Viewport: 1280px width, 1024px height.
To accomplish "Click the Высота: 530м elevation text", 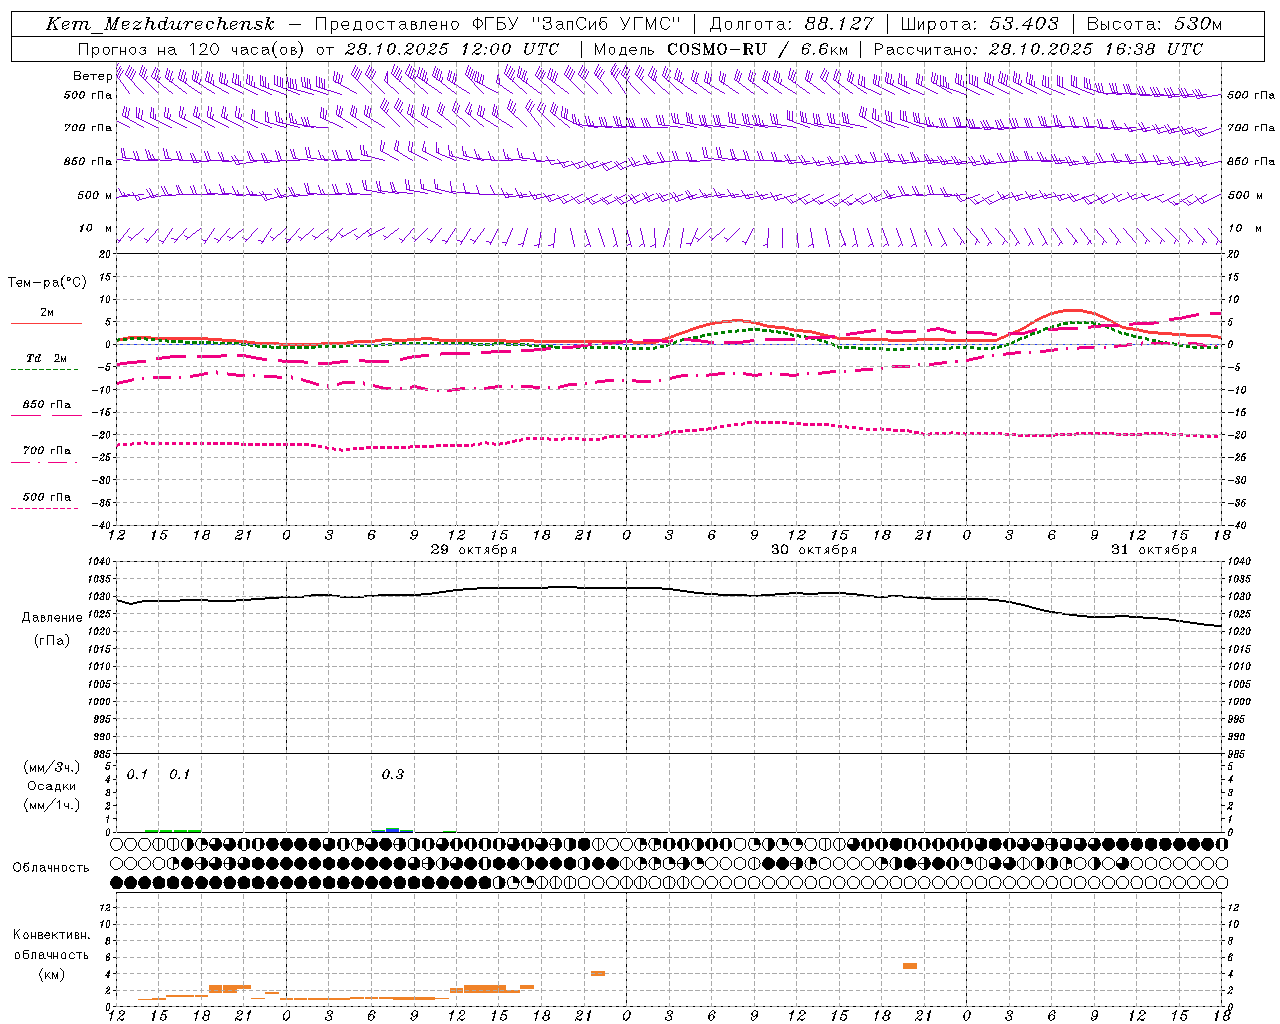I will [1154, 24].
